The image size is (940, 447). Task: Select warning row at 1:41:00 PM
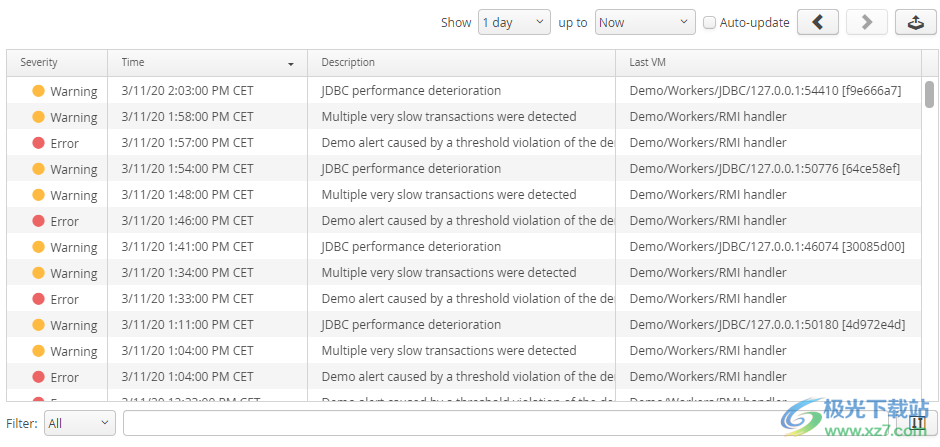[464, 246]
